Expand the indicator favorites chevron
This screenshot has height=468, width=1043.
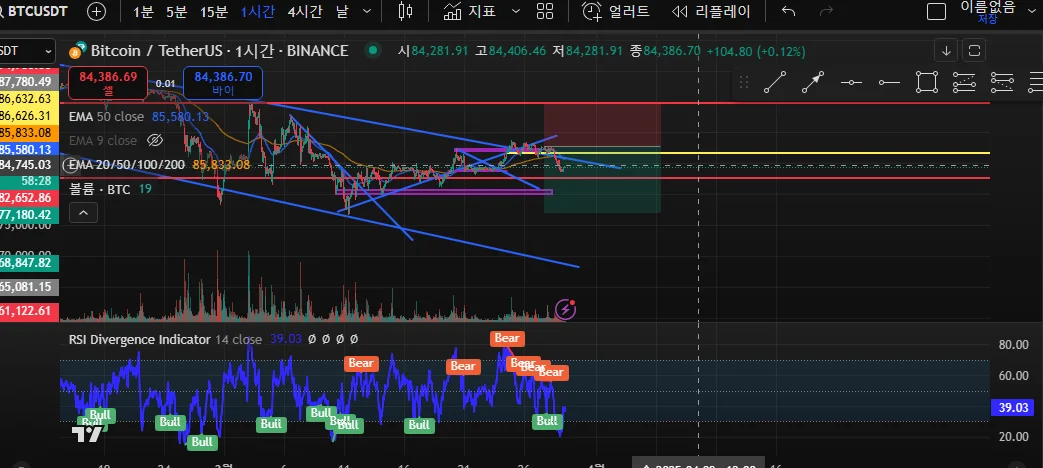516,11
